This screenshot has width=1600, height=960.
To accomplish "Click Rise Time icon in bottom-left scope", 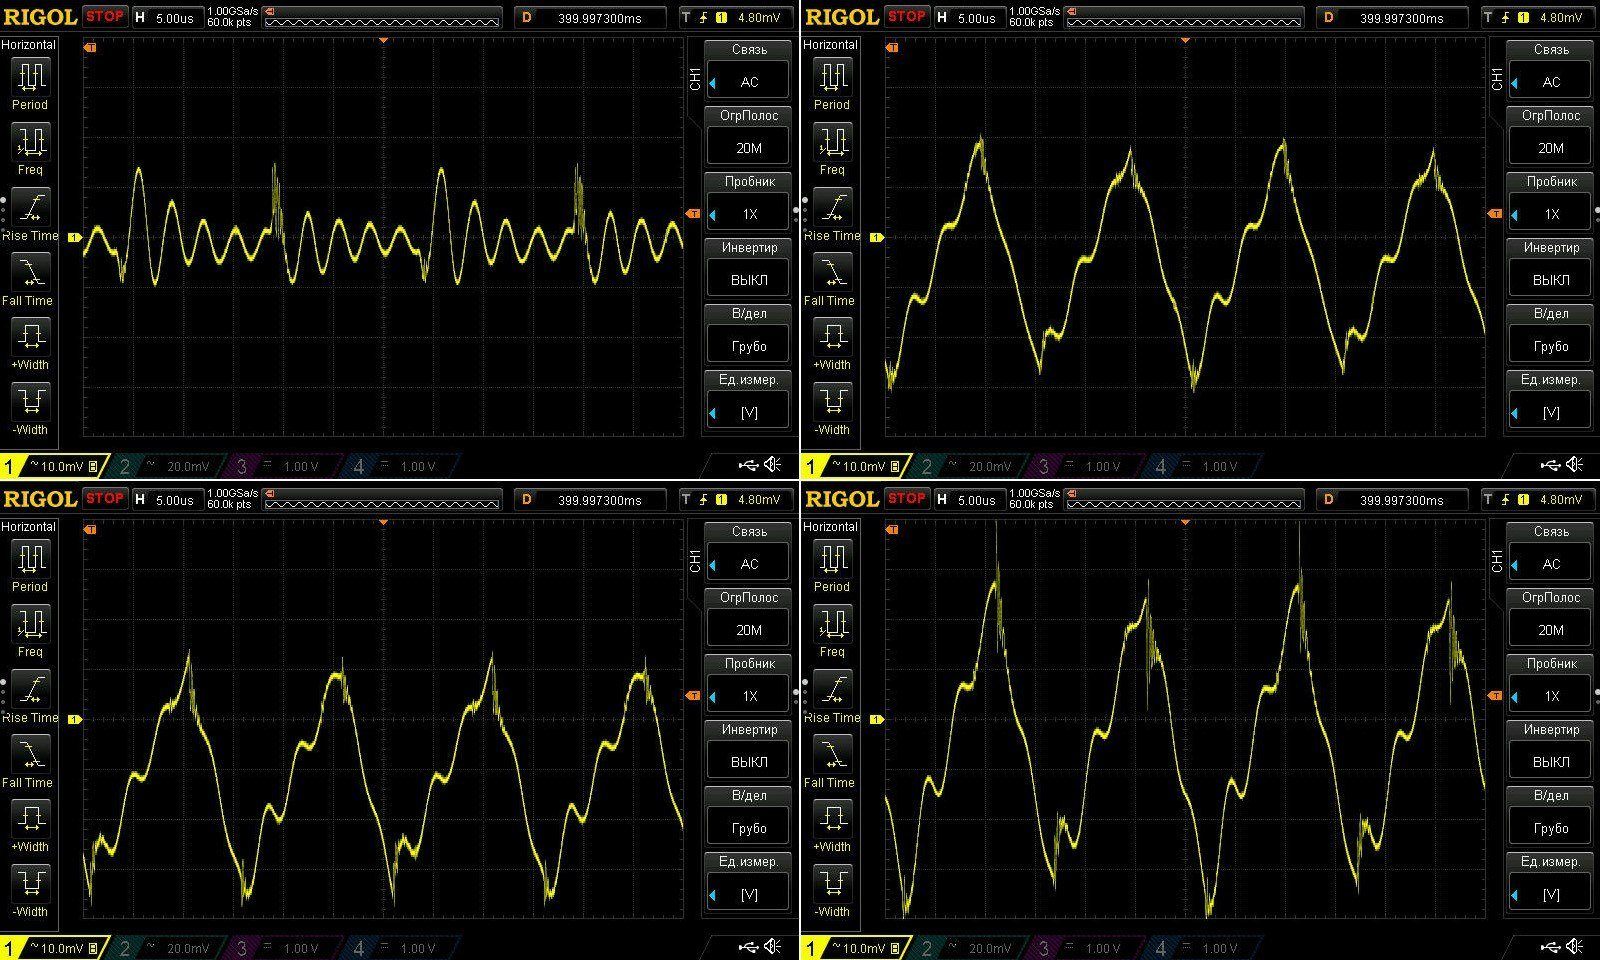I will point(30,690).
